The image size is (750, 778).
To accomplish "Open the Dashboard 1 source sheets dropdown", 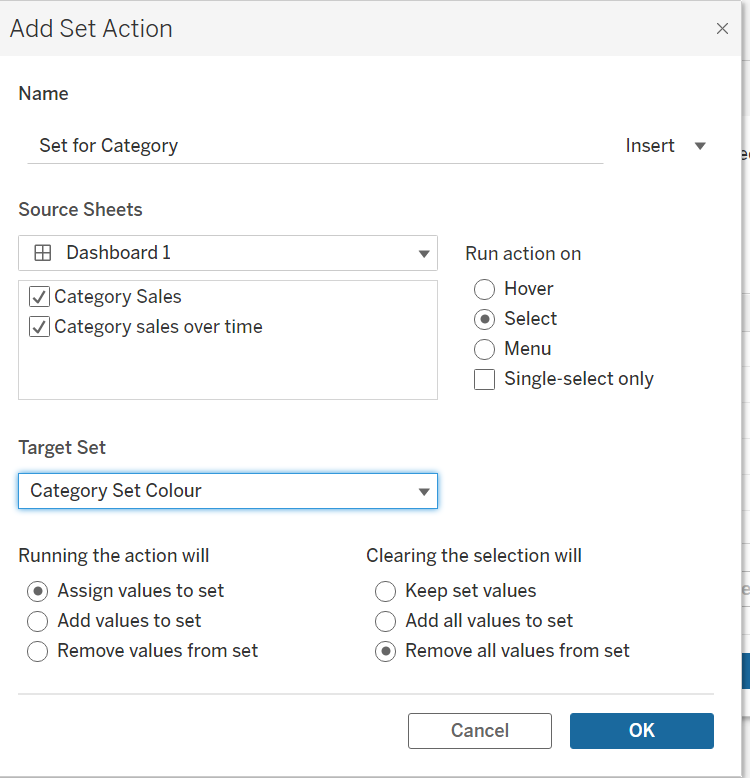I will [228, 253].
